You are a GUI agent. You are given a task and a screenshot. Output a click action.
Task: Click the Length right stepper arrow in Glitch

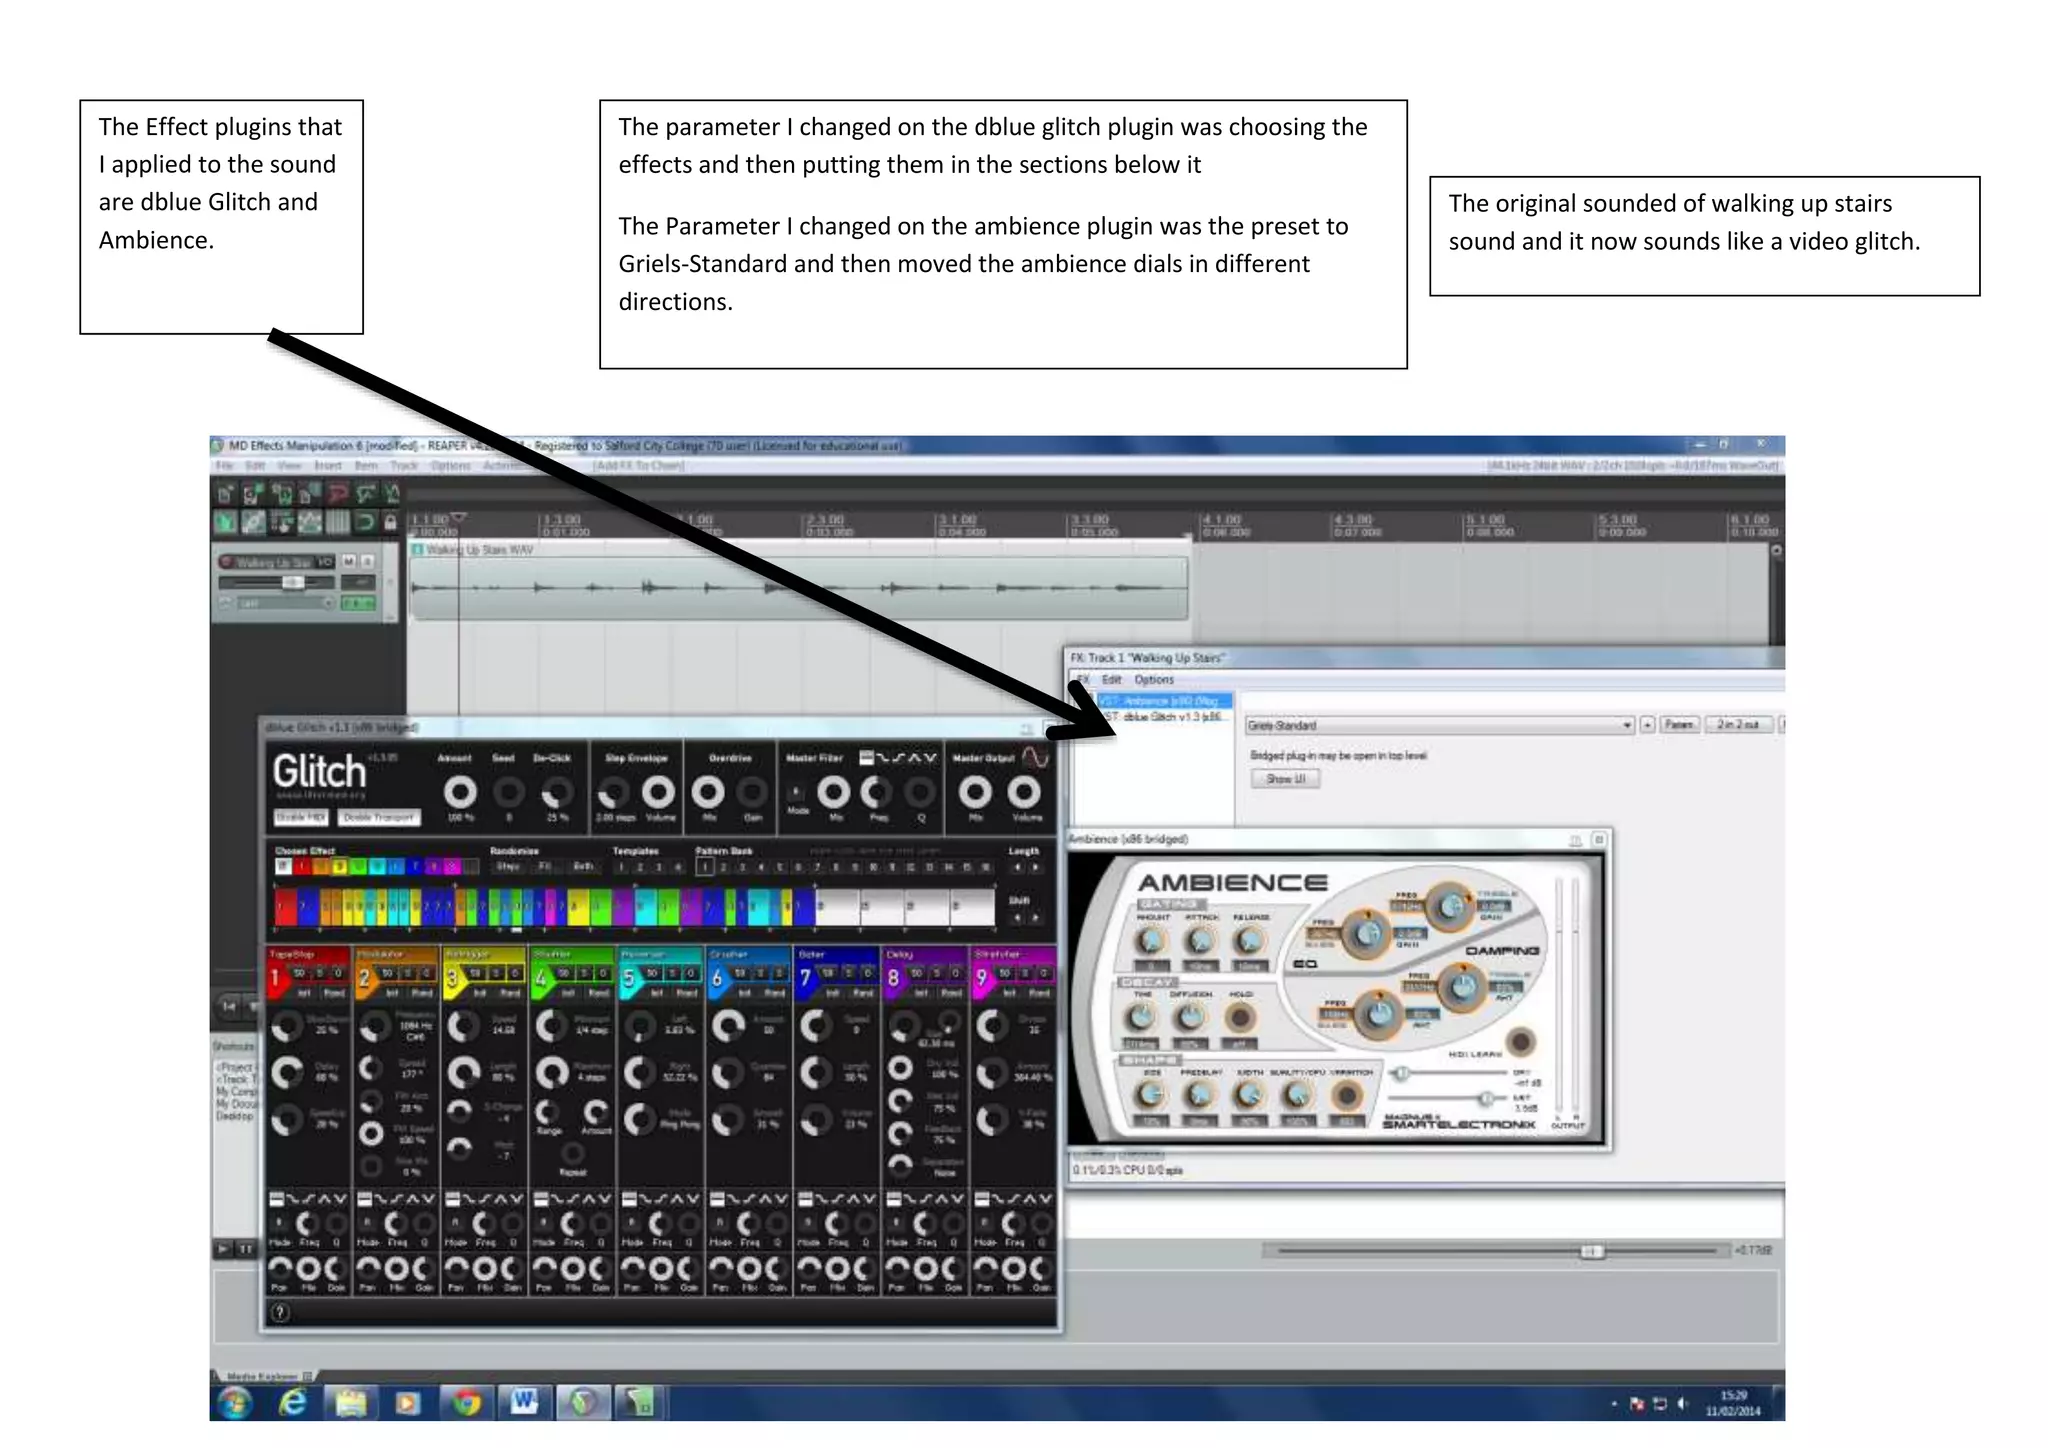(x=1035, y=867)
